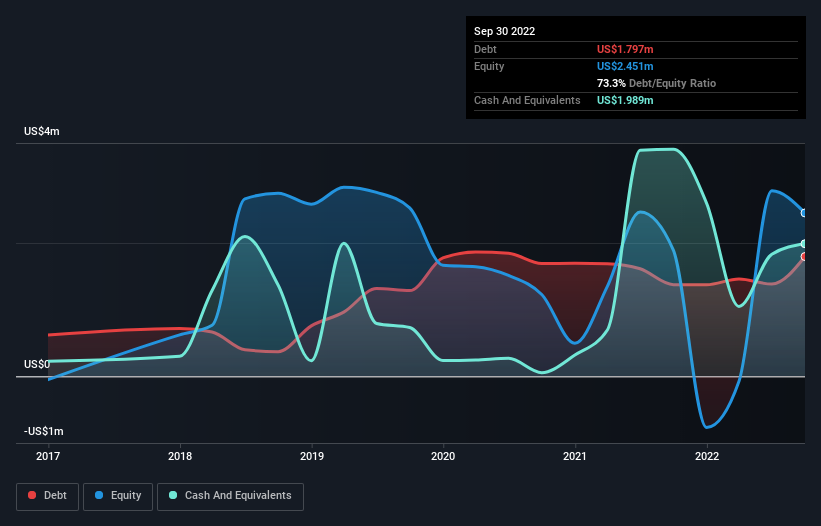Select the Cash endpoint marker on chart
Image resolution: width=821 pixels, height=526 pixels.
pyautogui.click(x=804, y=244)
